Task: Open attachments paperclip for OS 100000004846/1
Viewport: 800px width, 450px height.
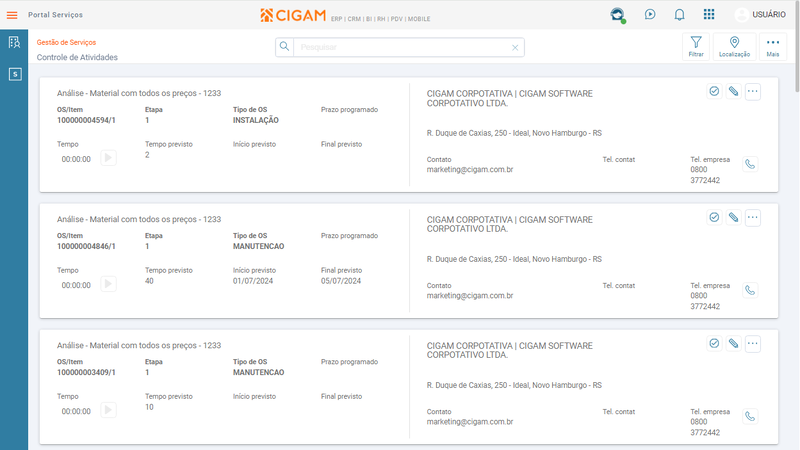Action: pos(733,217)
